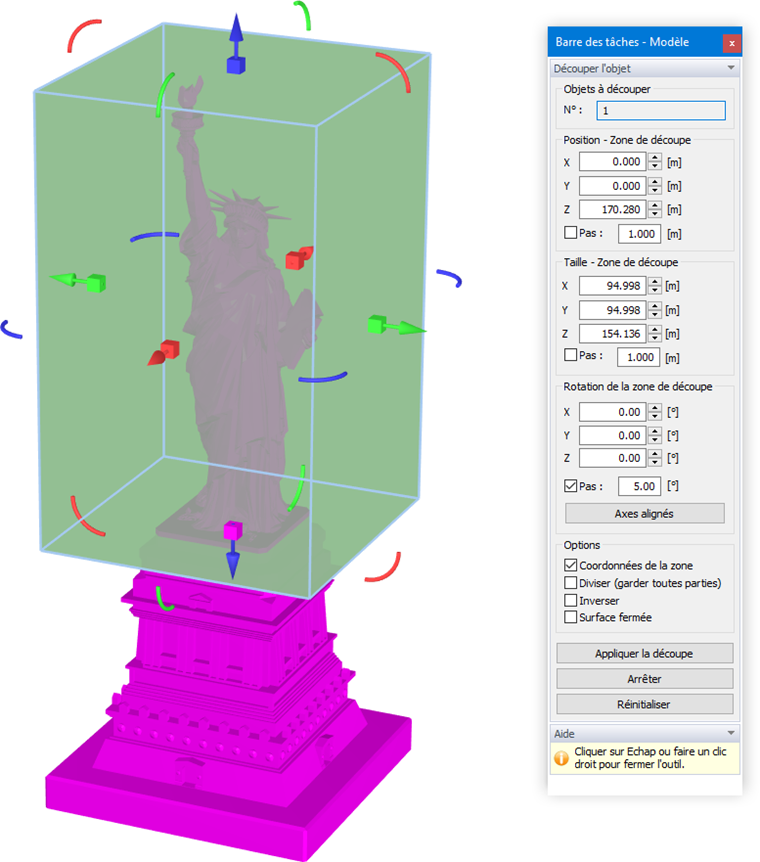This screenshot has width=760, height=862.
Task: Click the green rotation arc at top center
Action: [303, 15]
